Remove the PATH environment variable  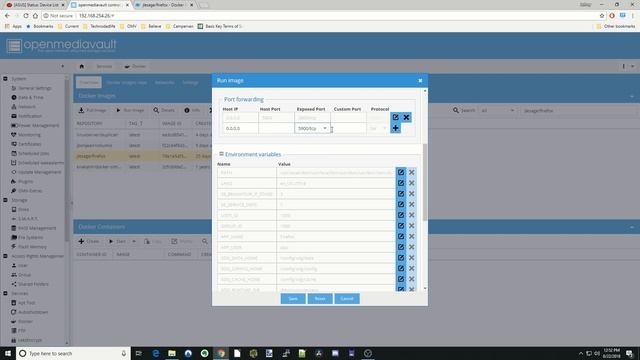coord(411,172)
